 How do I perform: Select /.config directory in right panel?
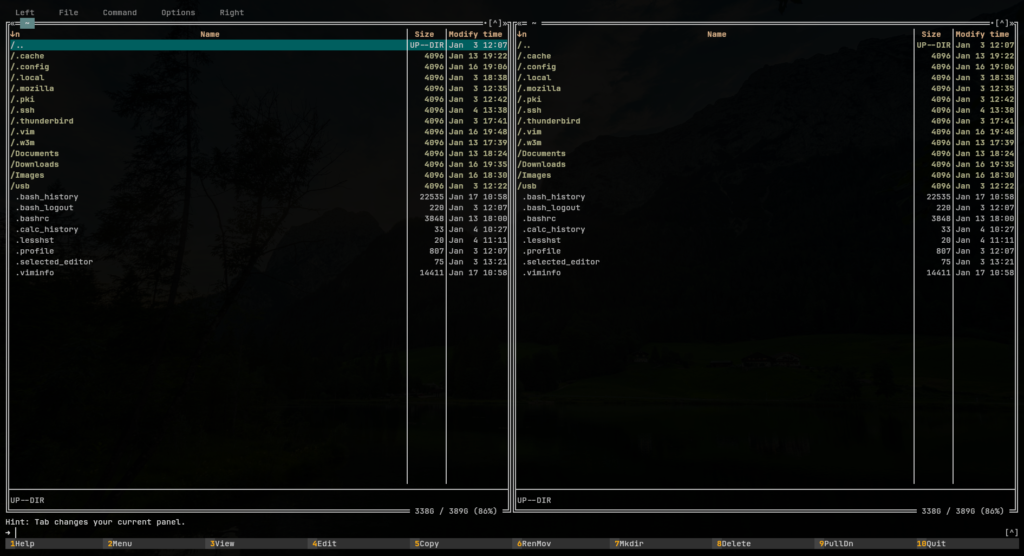coord(765,67)
